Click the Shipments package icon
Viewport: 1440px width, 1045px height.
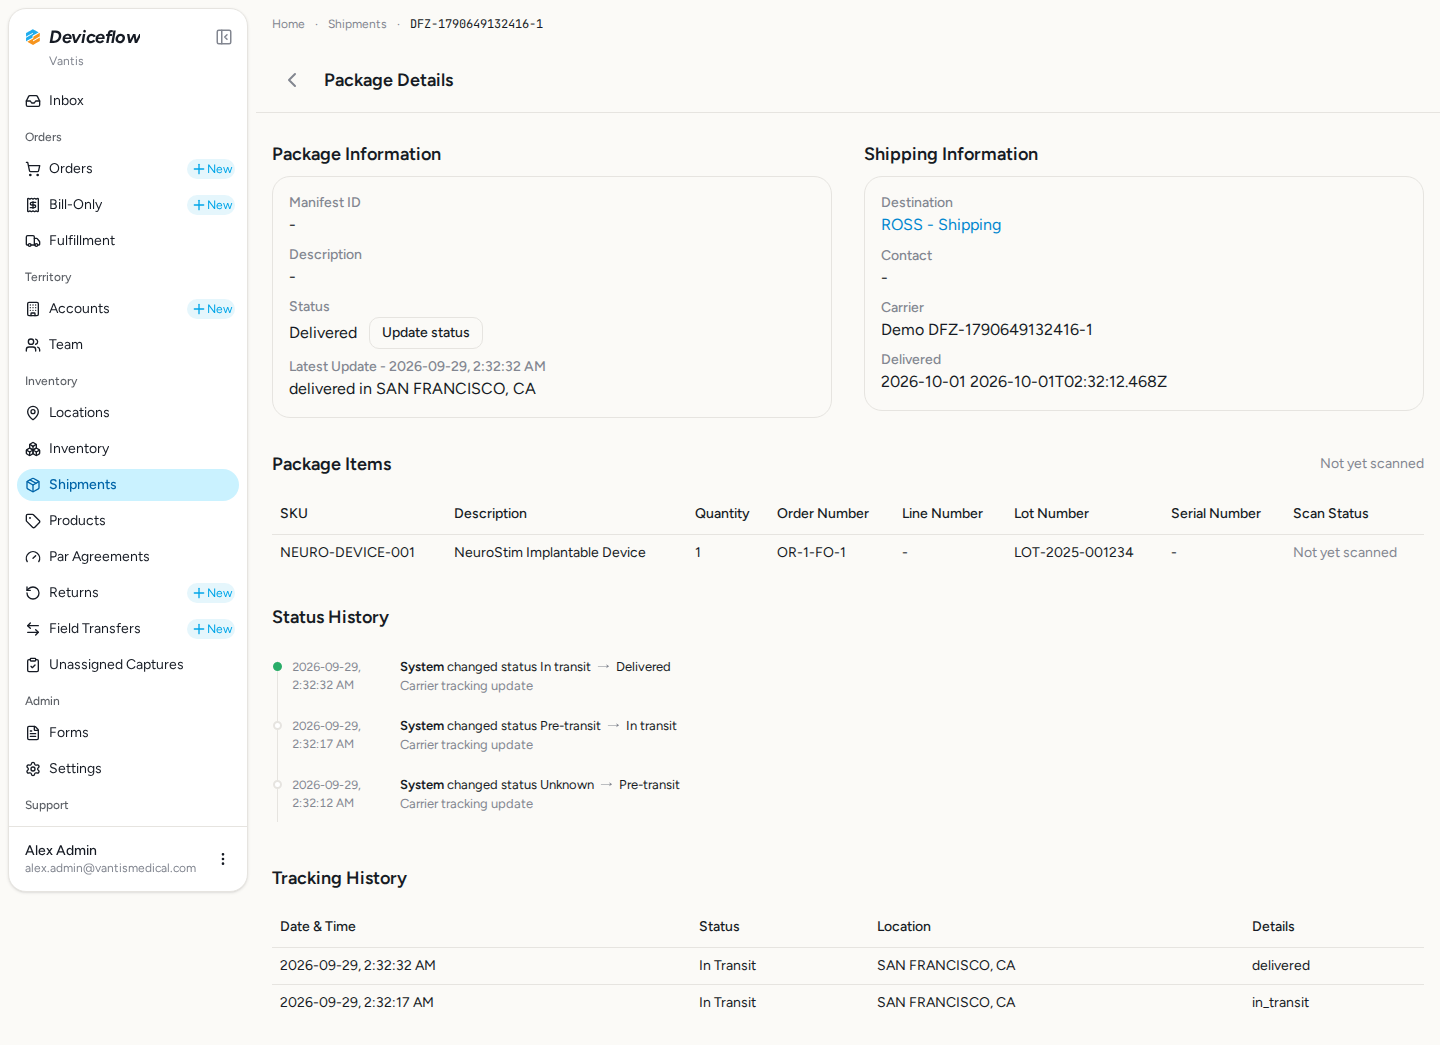coord(33,485)
